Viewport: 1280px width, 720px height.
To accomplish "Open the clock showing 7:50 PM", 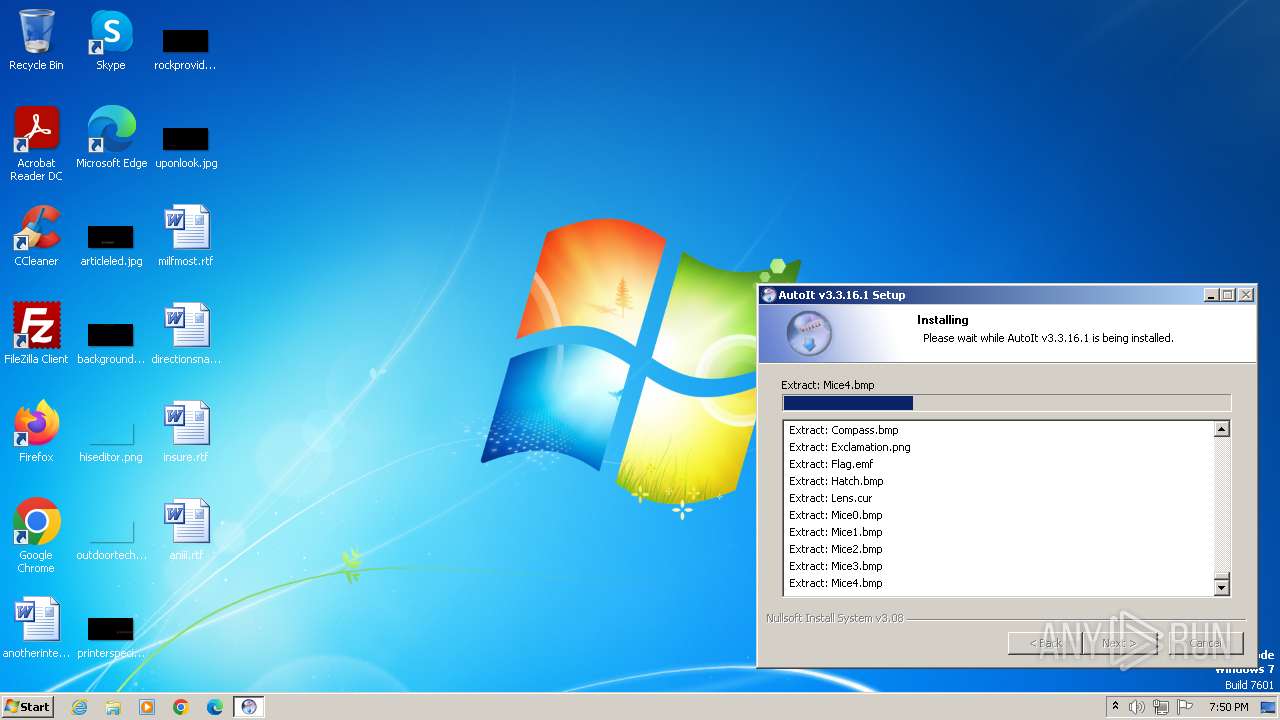I will point(1228,707).
